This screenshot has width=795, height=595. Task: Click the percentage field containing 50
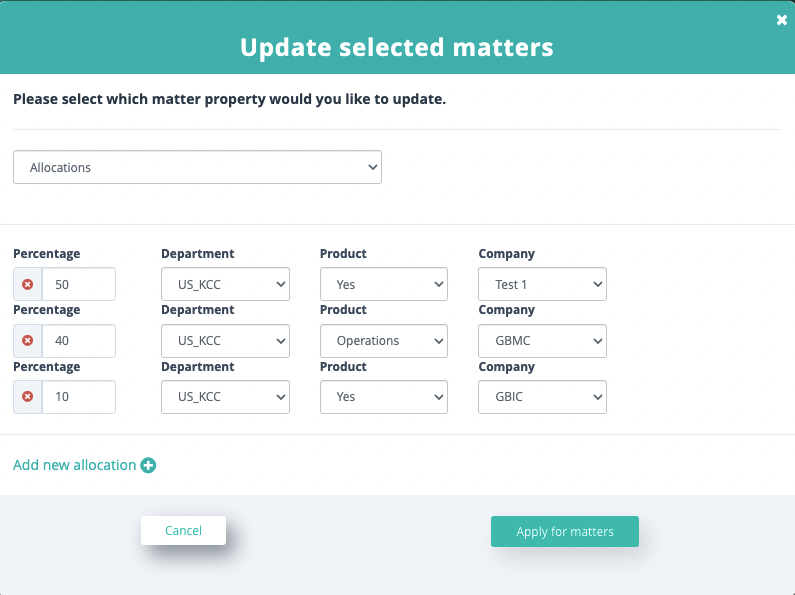tap(79, 284)
